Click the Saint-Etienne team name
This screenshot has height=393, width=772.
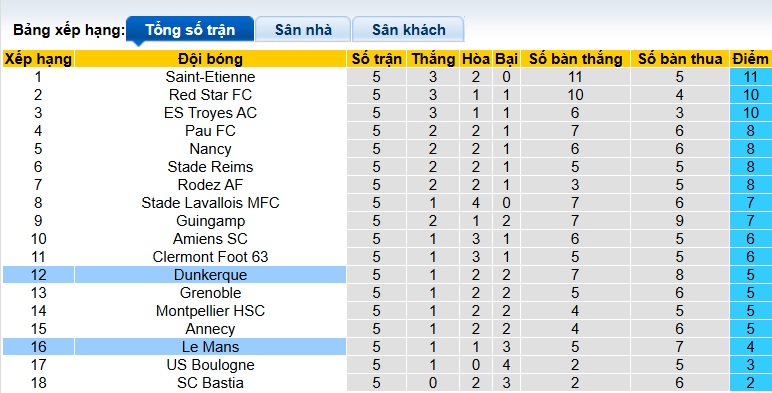point(210,77)
